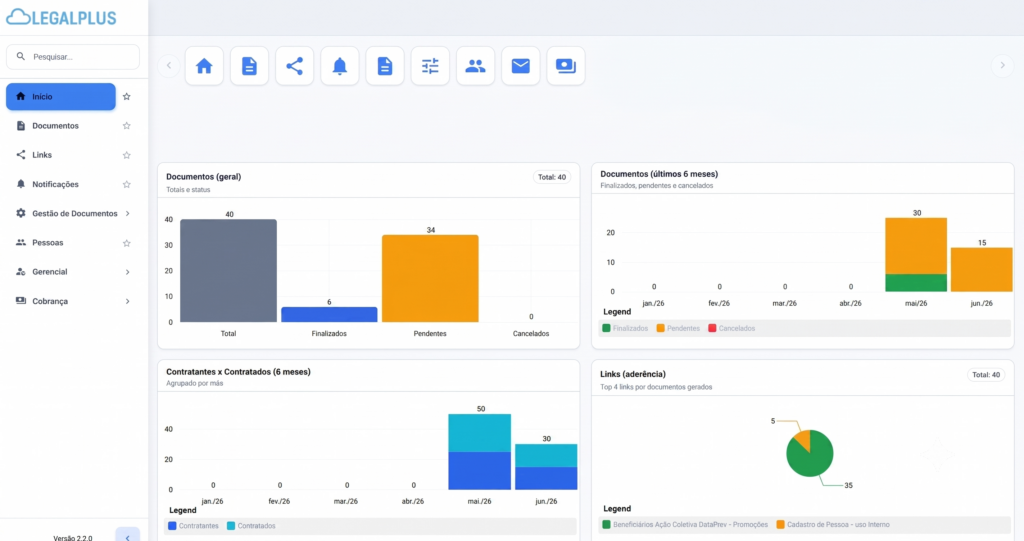Favorite the Início item with its star
The width and height of the screenshot is (1024, 541).
(x=127, y=97)
